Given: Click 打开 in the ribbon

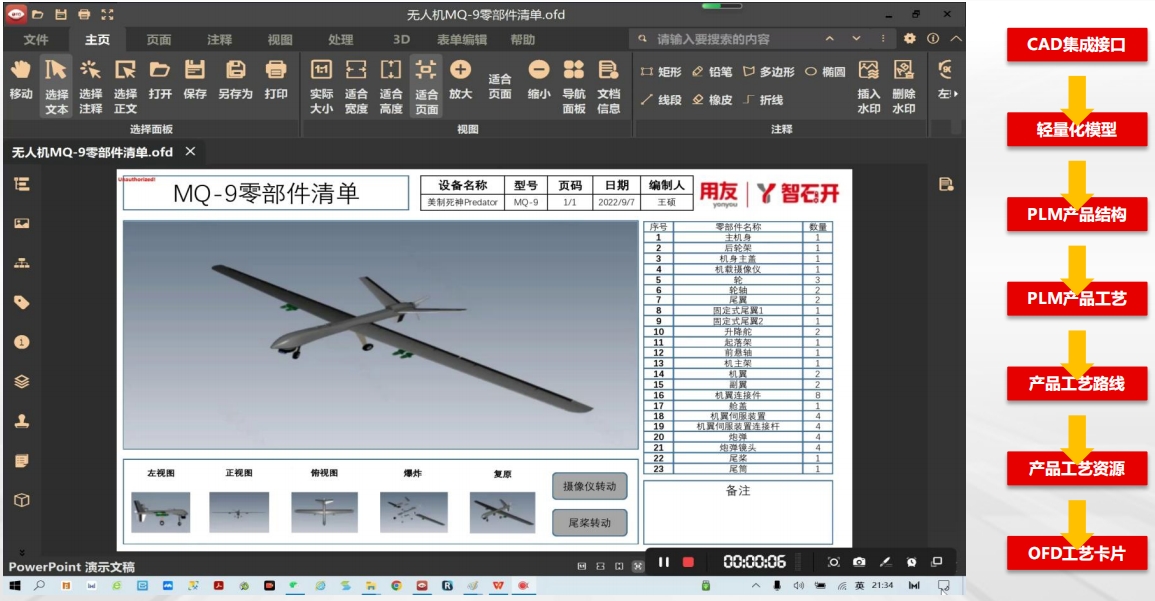Looking at the screenshot, I should coord(160,80).
